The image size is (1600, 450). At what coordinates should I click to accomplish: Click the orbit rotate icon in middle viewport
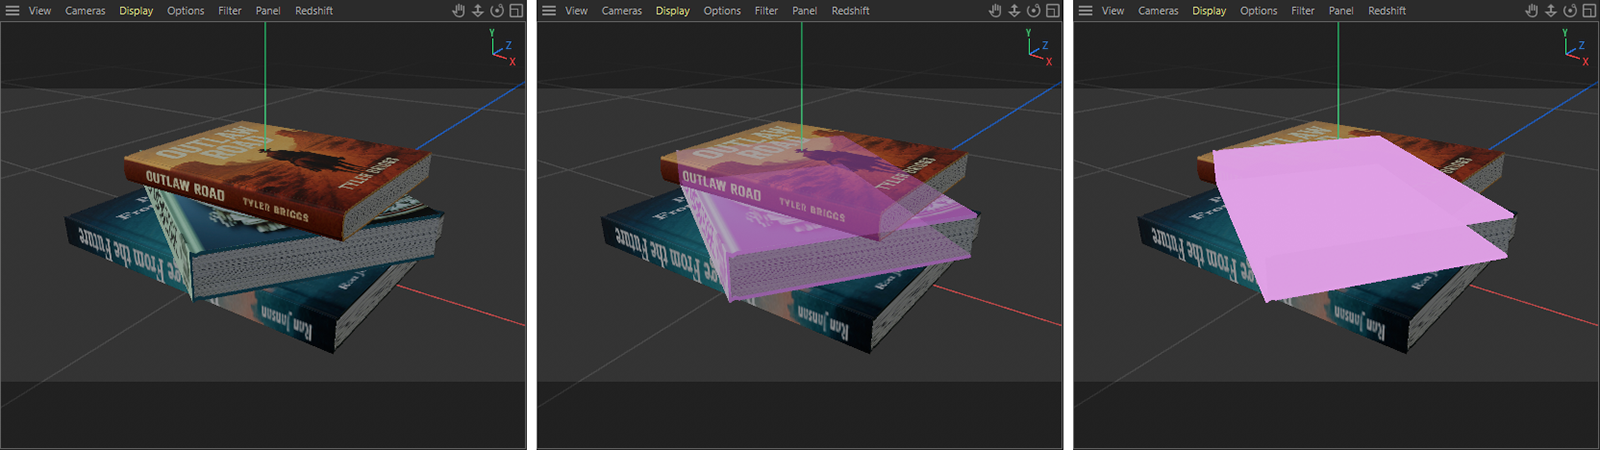[x=1033, y=11]
